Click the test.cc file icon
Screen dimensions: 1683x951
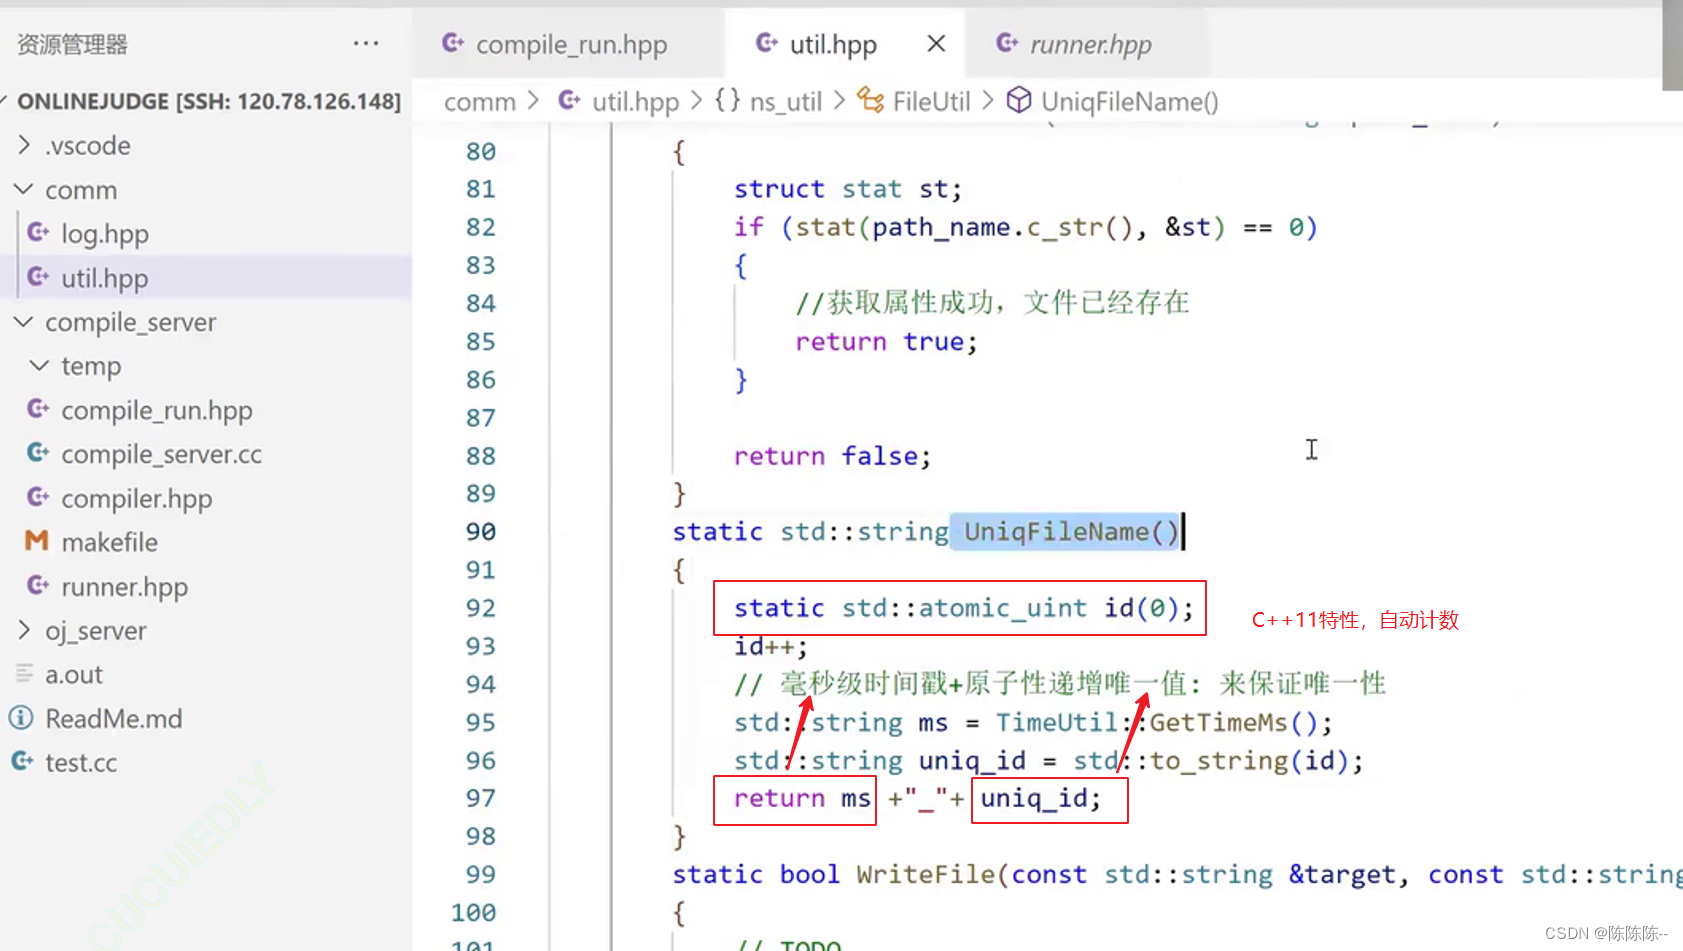pyautogui.click(x=22, y=761)
